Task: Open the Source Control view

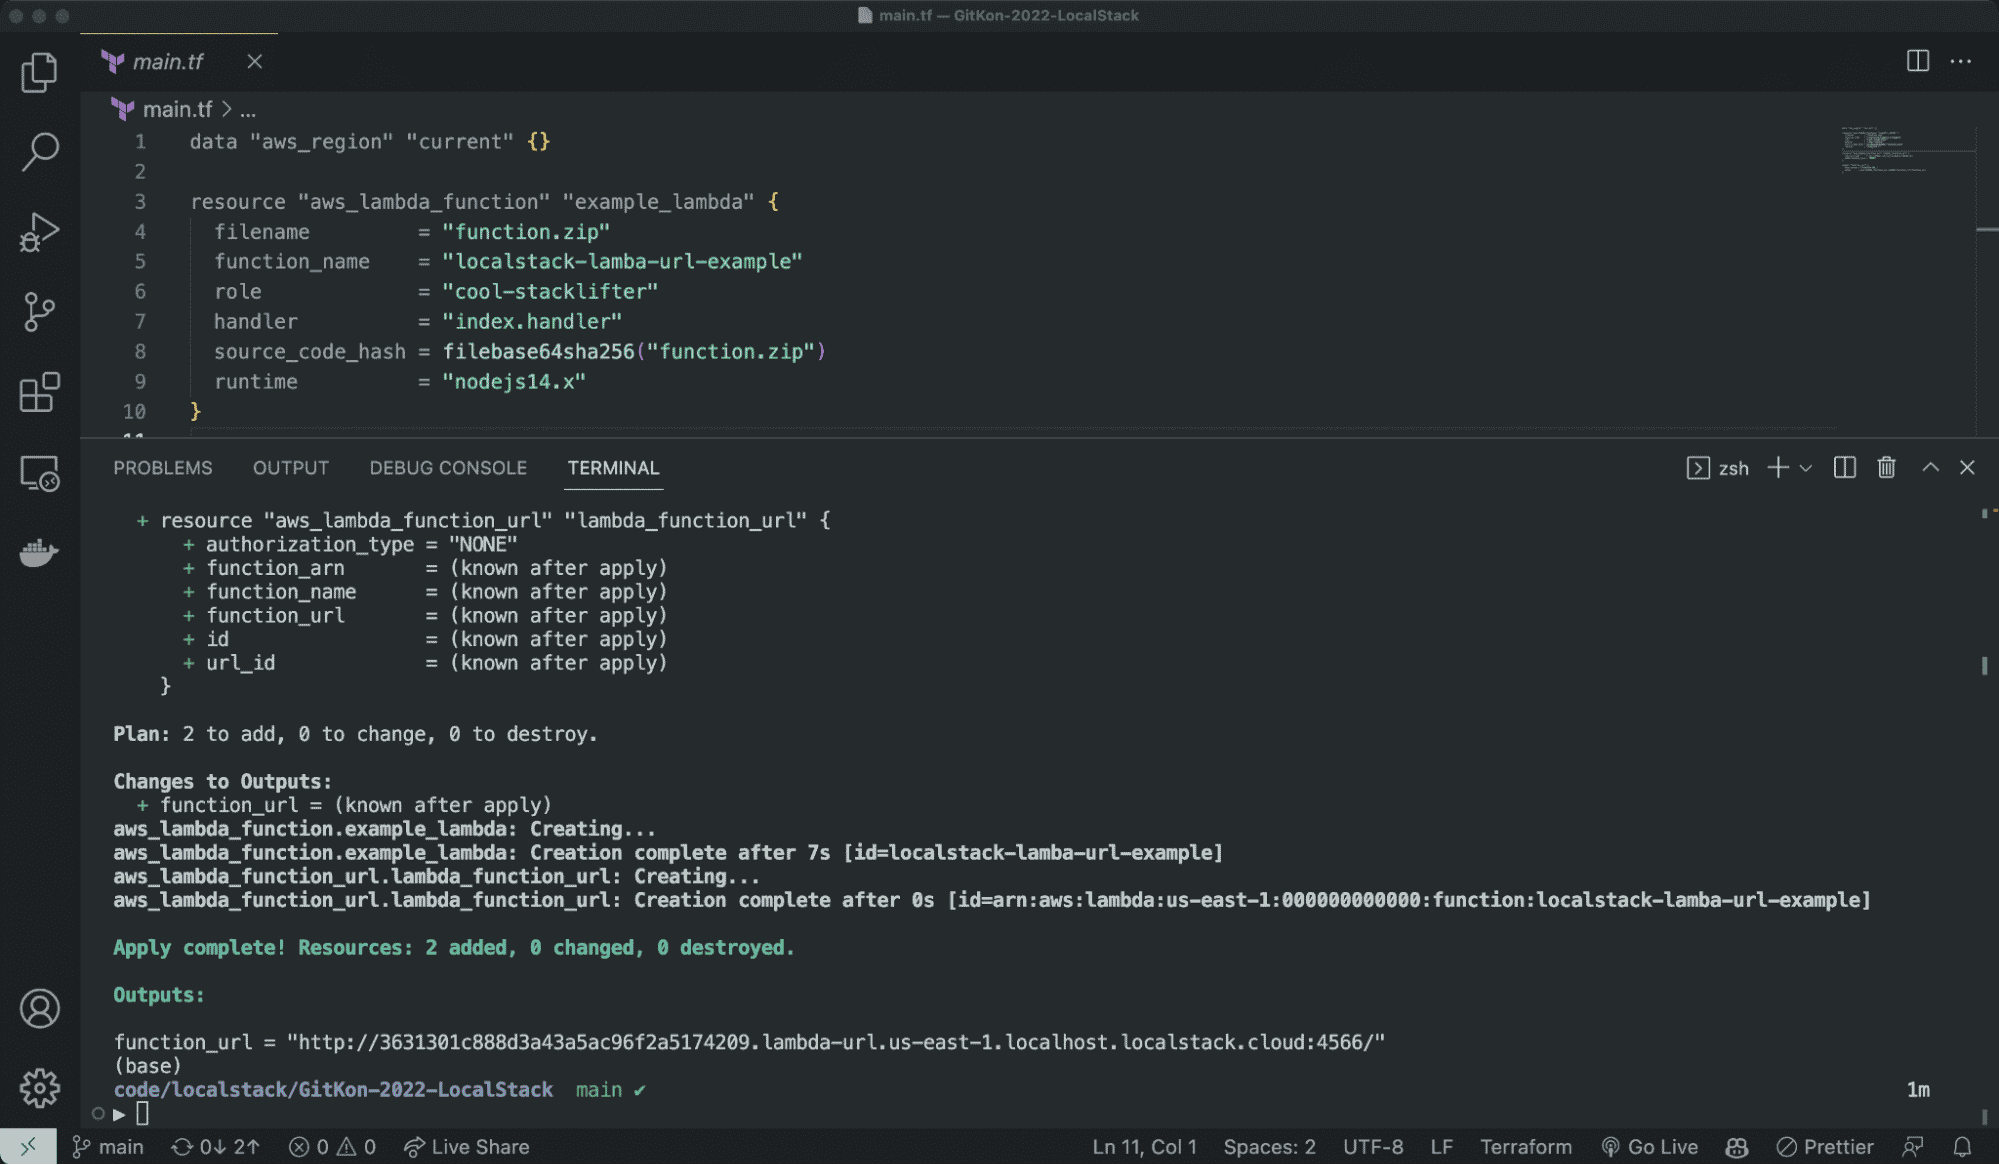Action: pos(39,312)
